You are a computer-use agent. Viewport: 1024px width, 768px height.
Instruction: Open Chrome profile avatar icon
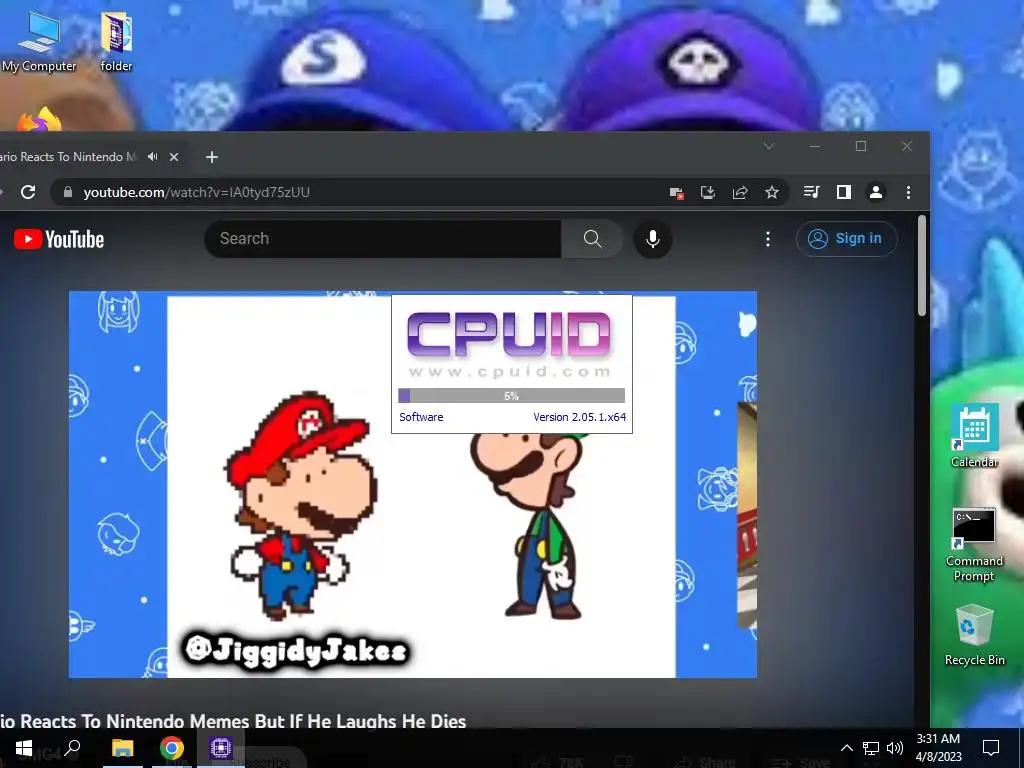(876, 192)
